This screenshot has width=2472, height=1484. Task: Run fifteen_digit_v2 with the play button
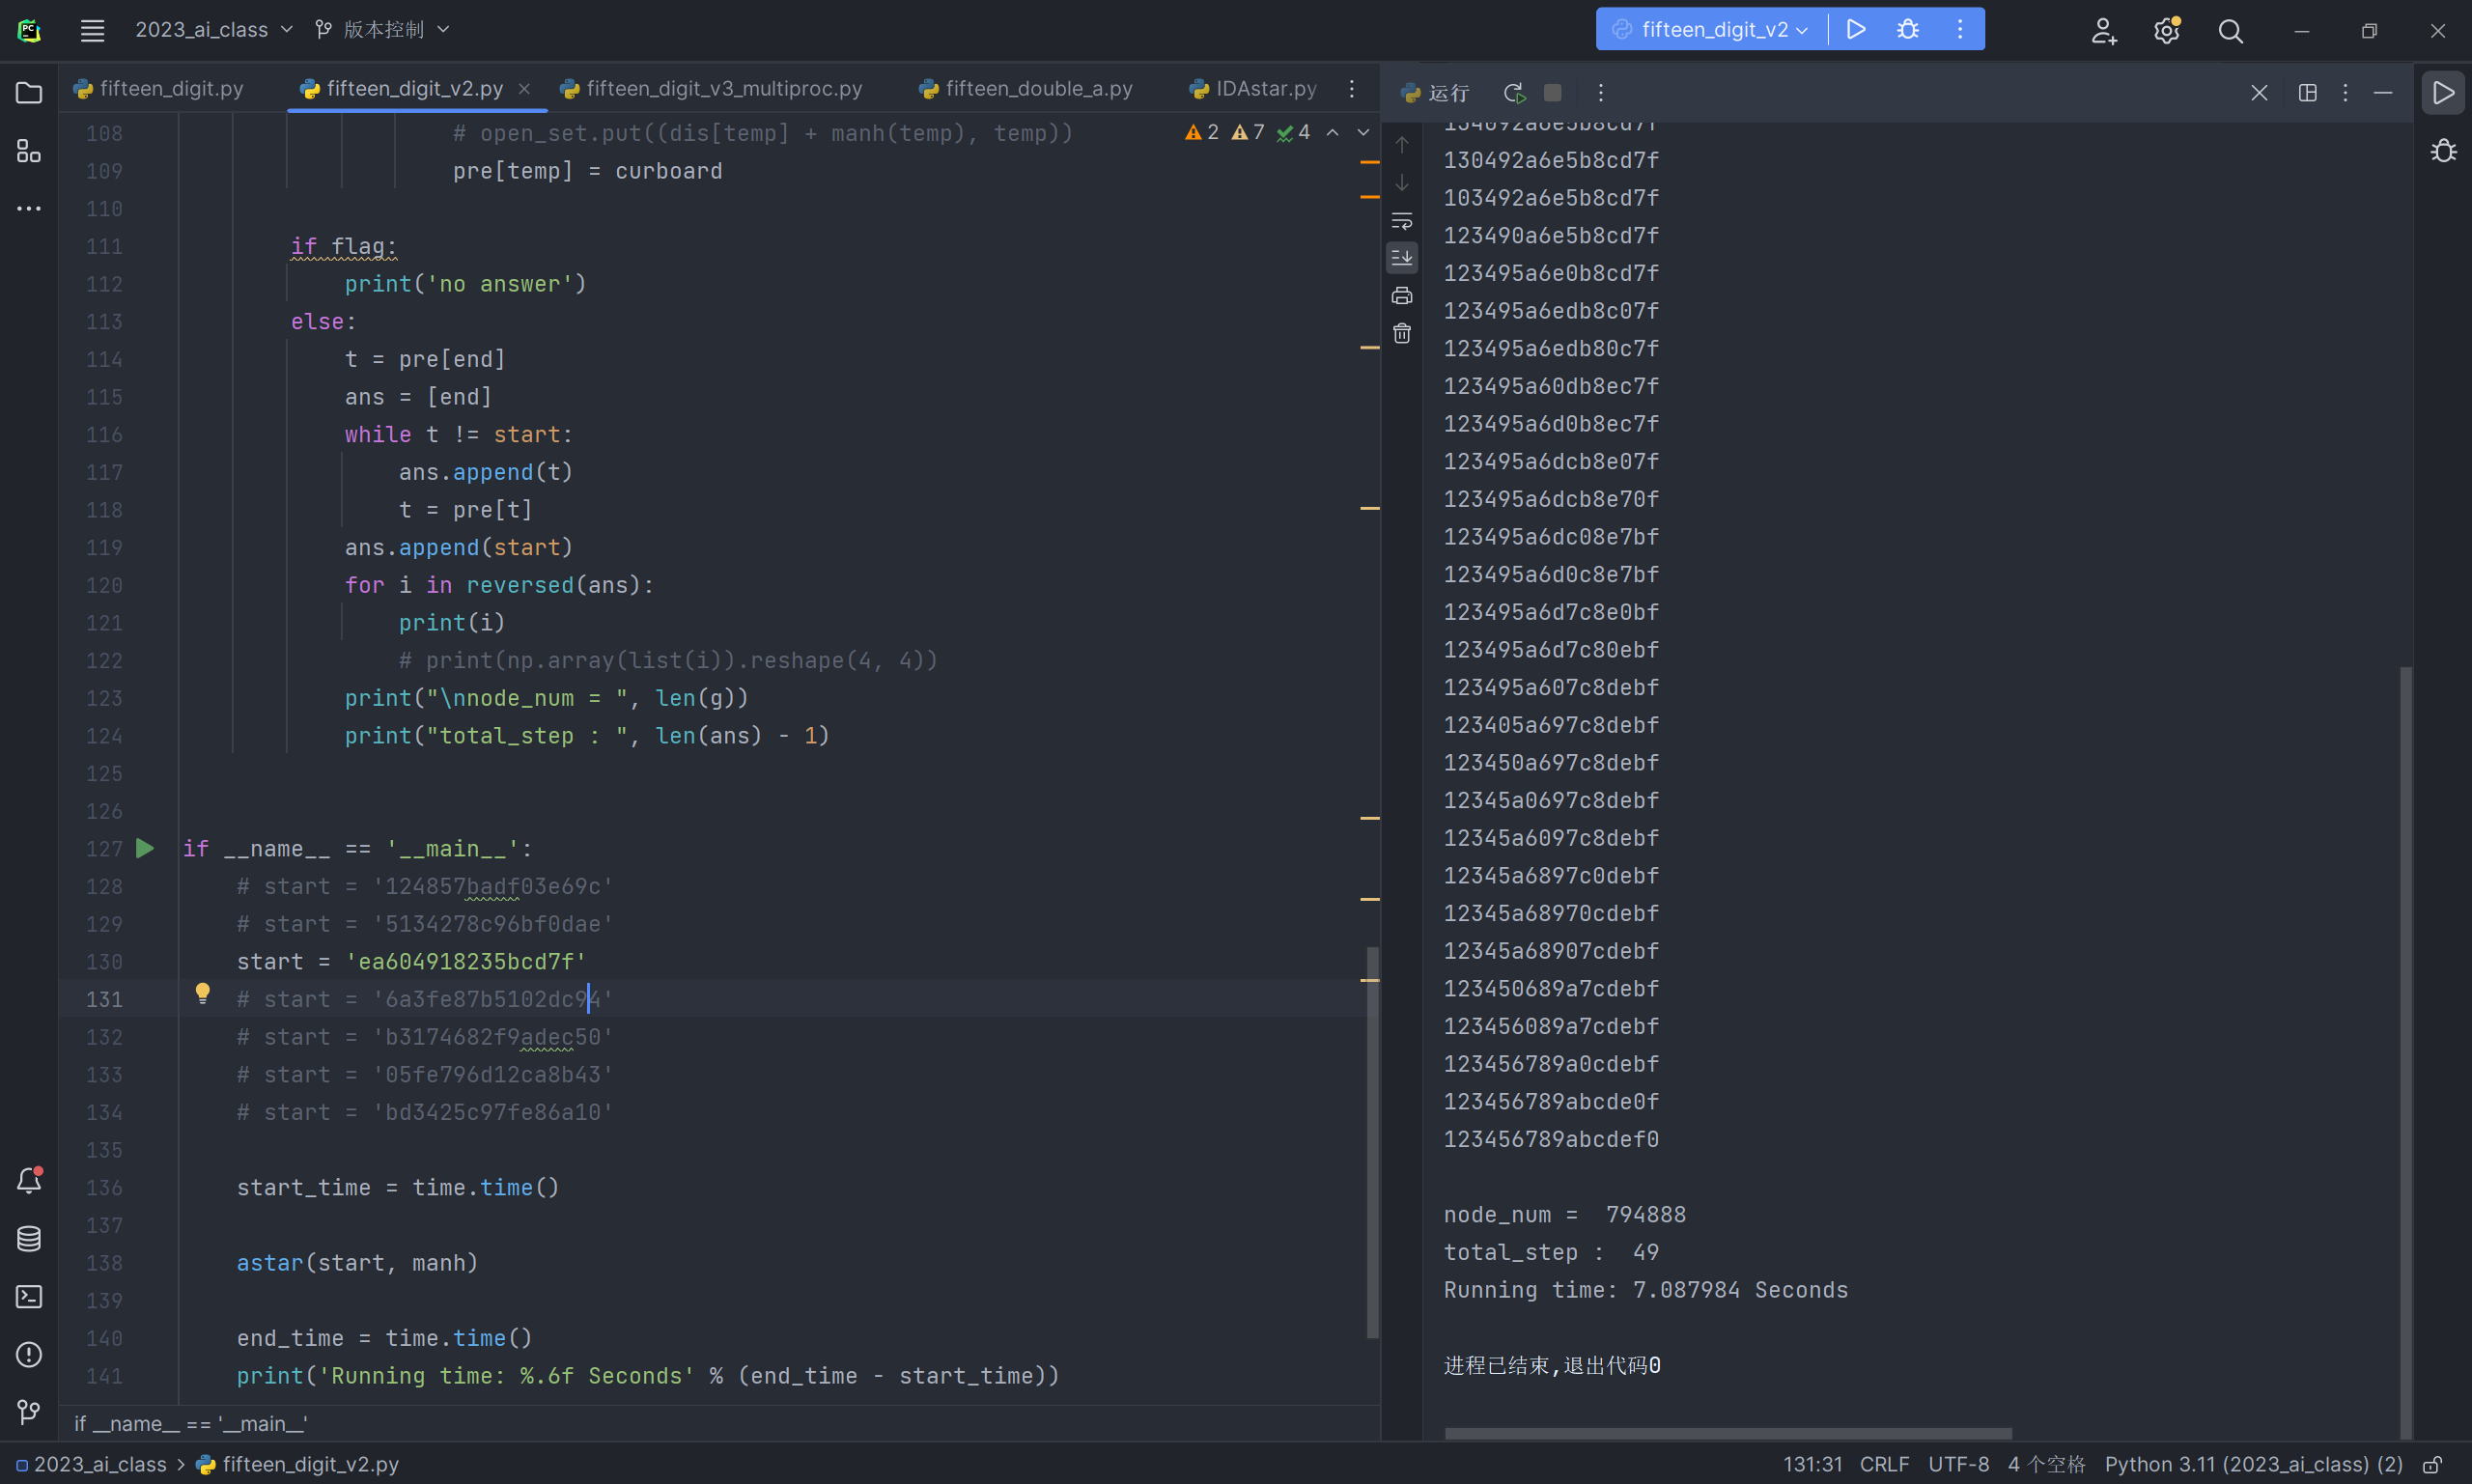1855,29
